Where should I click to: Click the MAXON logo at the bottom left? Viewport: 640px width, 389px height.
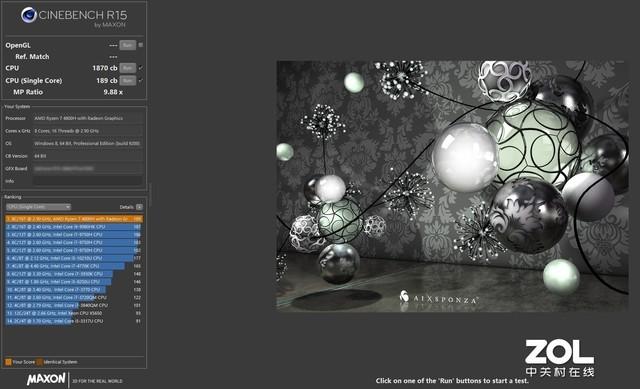46,379
